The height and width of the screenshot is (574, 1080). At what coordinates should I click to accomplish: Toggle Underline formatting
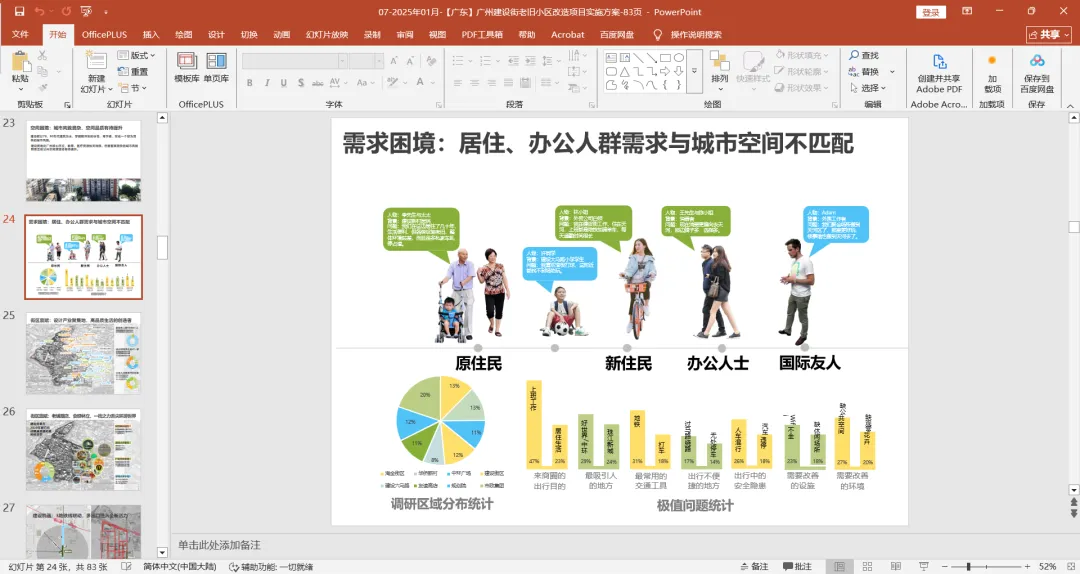[x=284, y=83]
